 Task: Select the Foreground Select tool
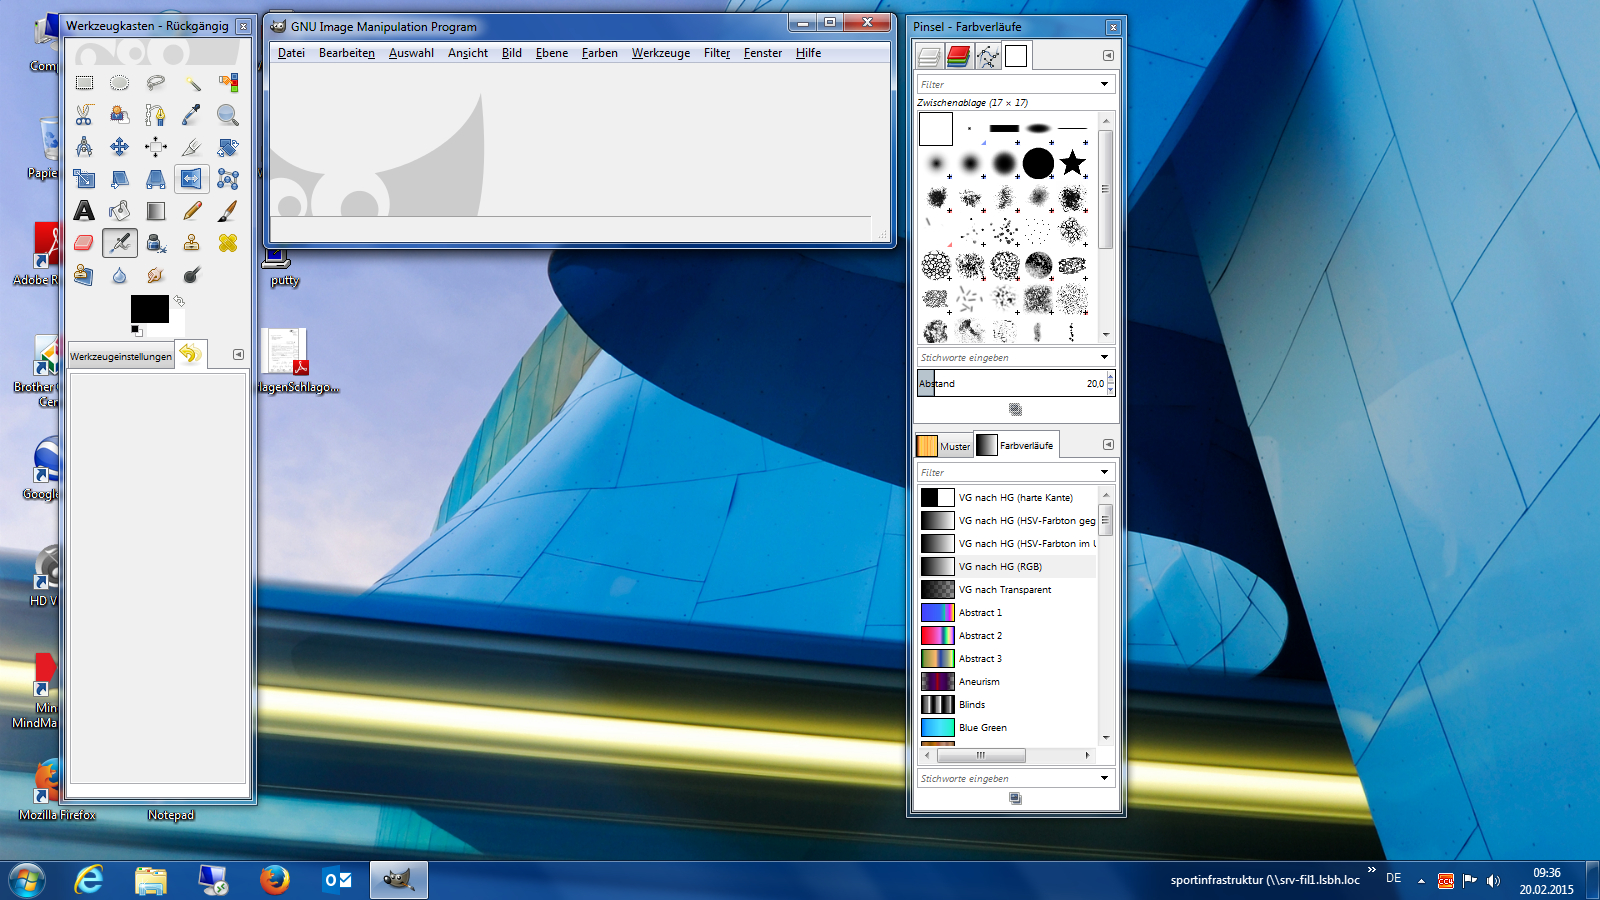(x=120, y=115)
